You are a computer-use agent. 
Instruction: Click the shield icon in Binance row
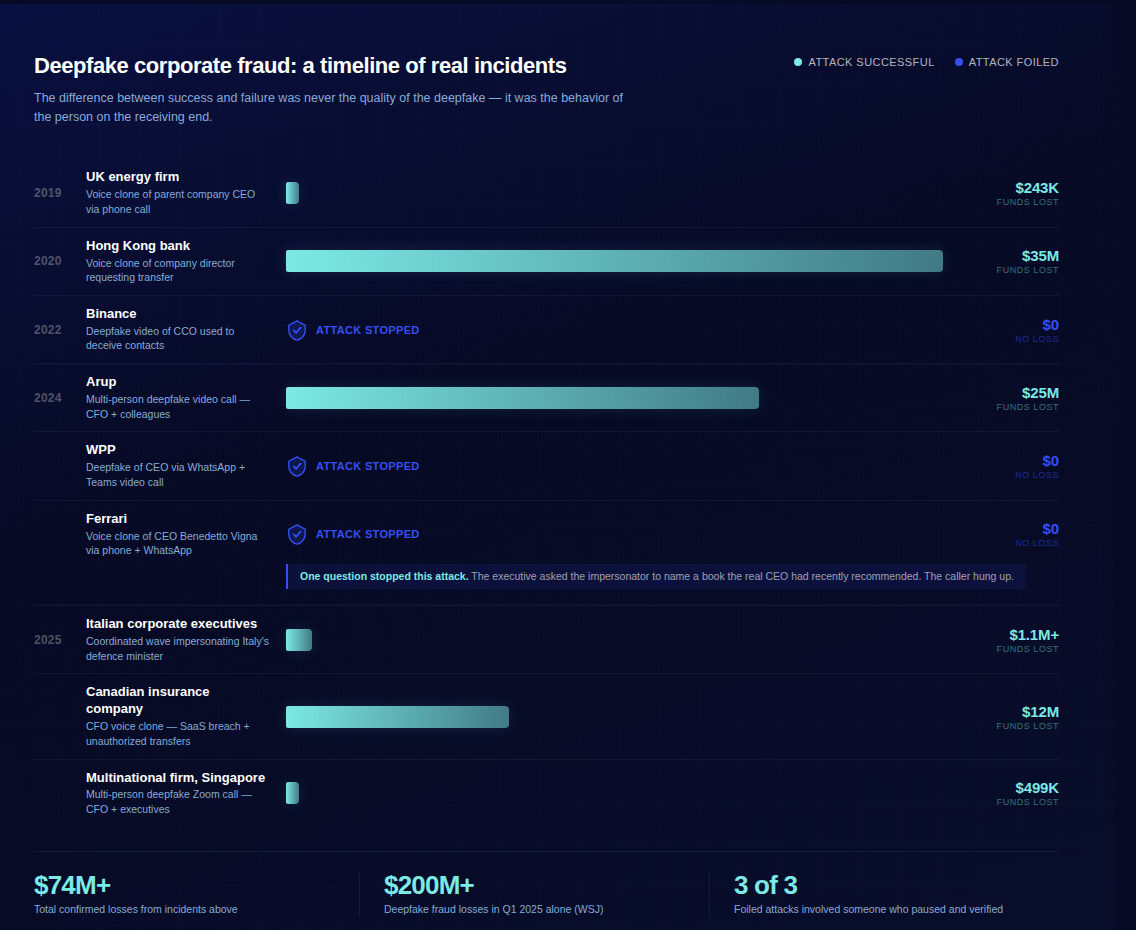click(297, 330)
